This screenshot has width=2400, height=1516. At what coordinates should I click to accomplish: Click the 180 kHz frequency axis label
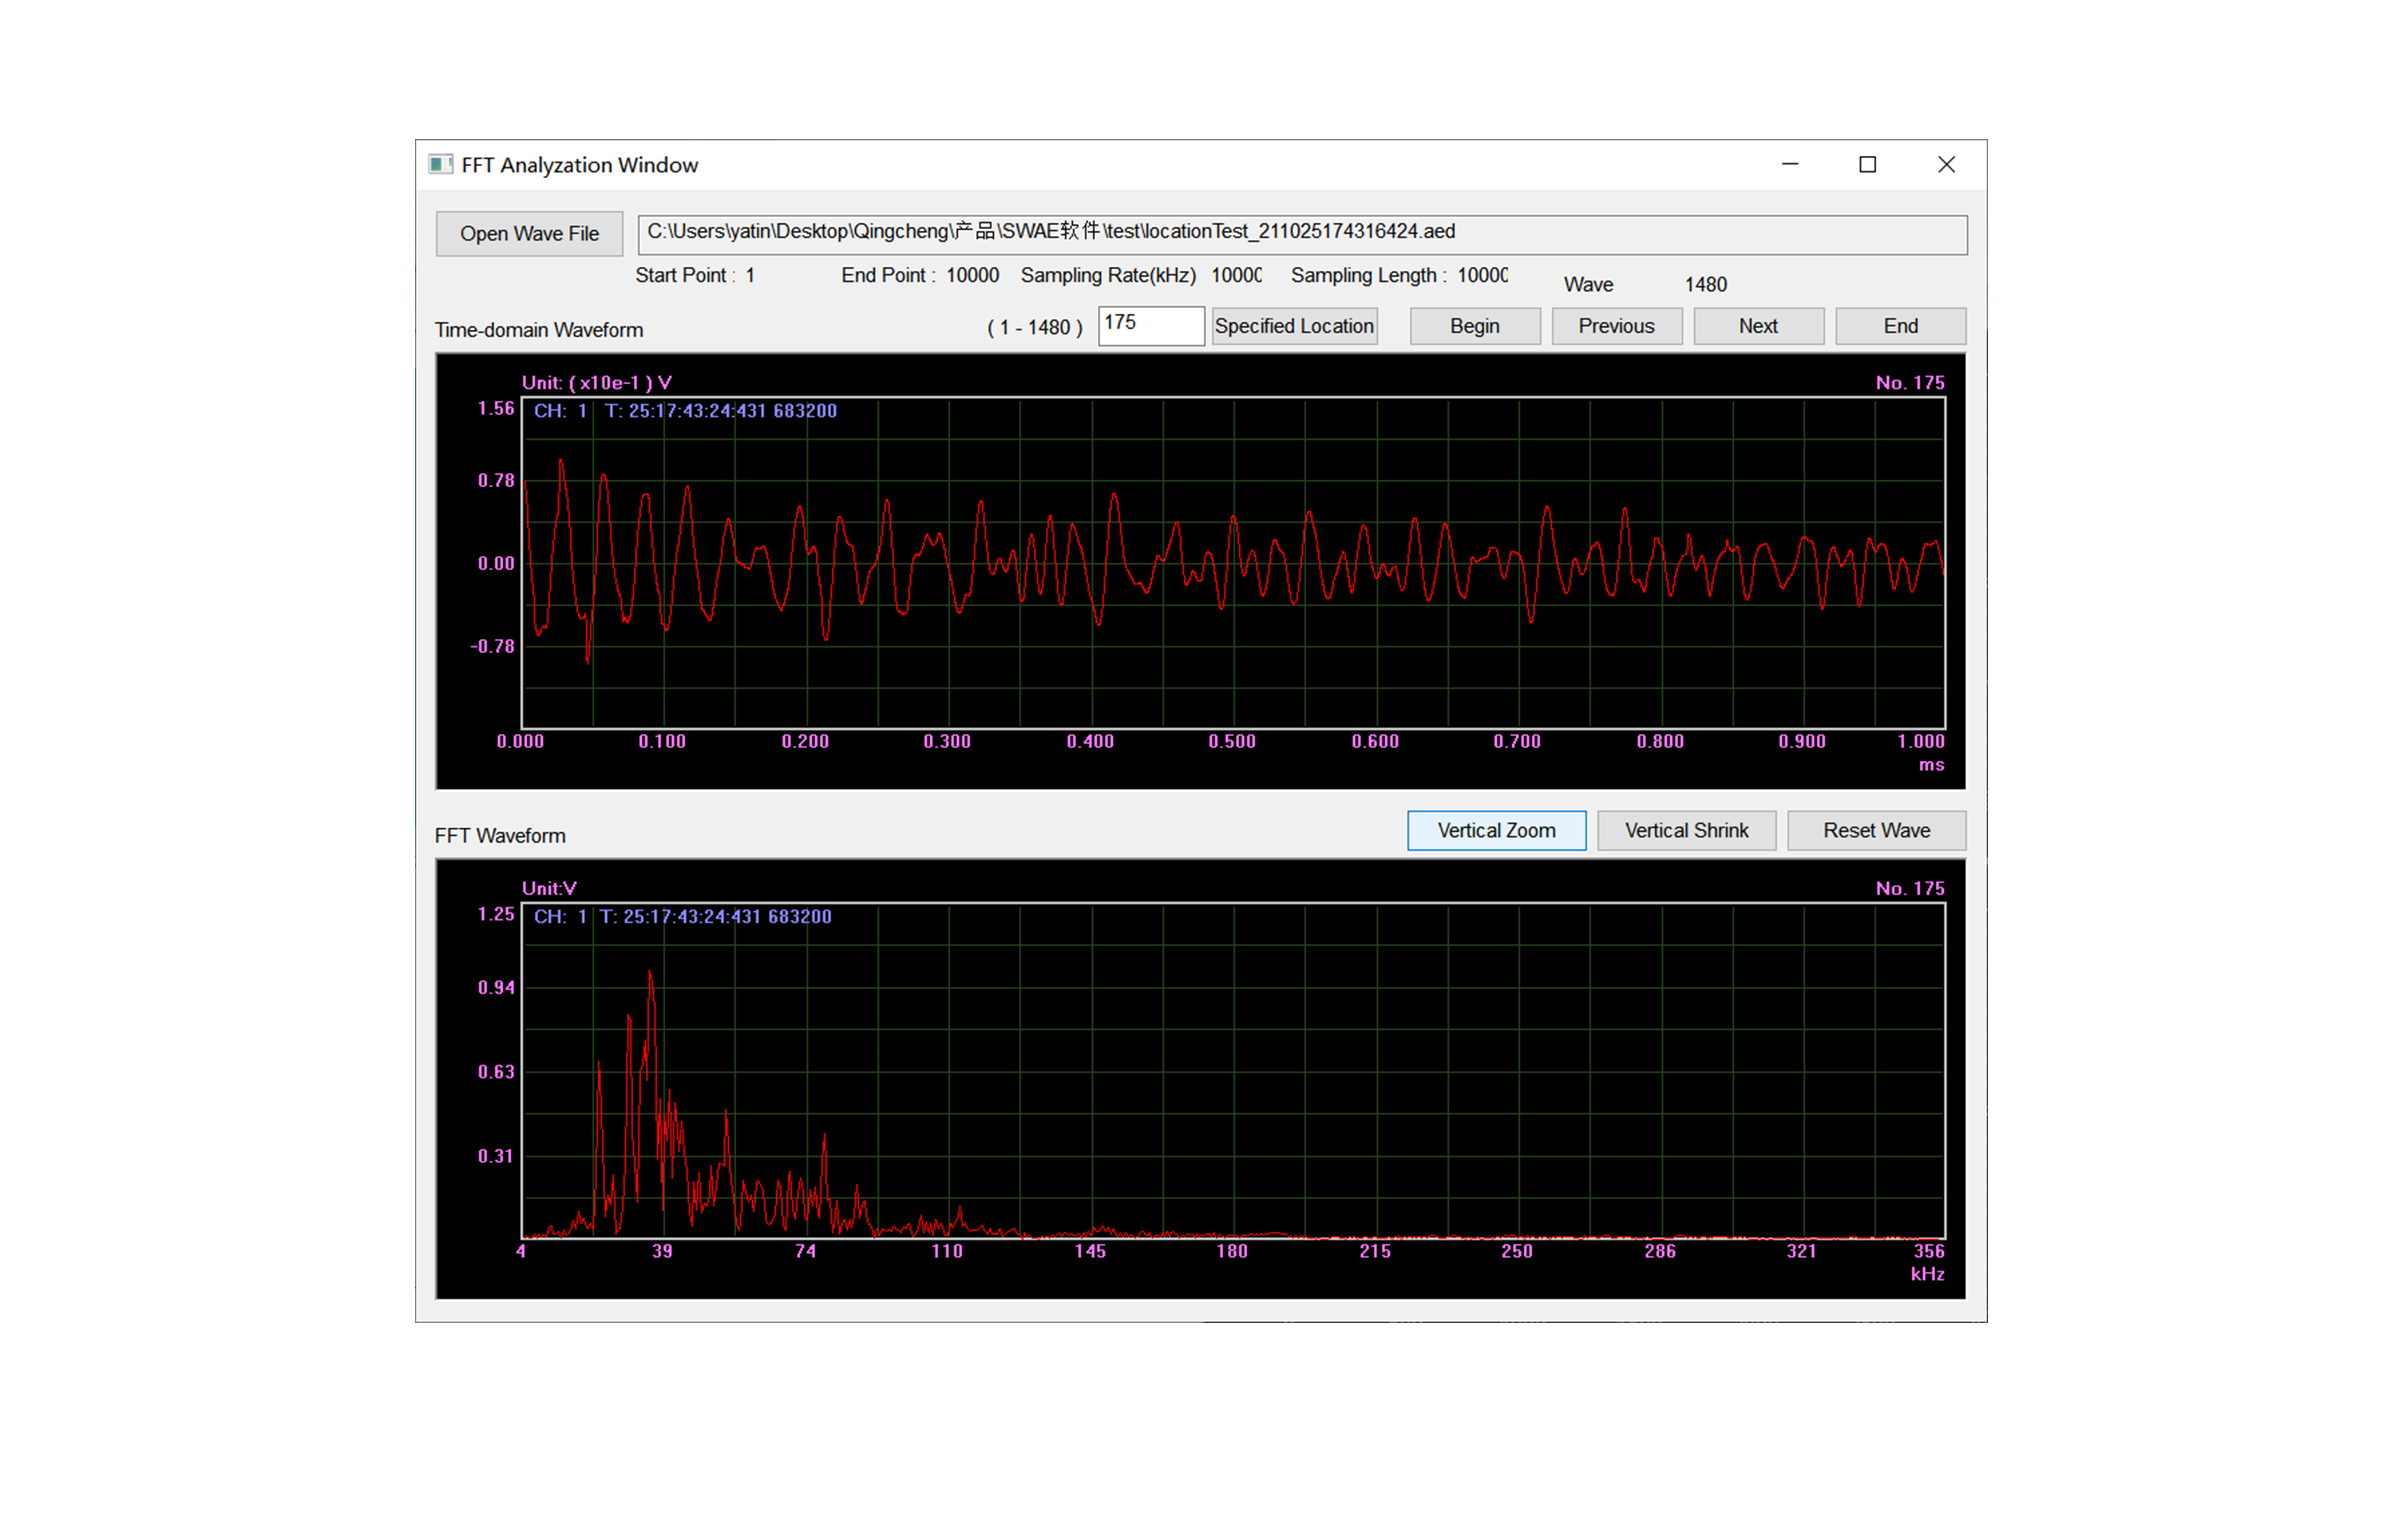(x=1232, y=1250)
